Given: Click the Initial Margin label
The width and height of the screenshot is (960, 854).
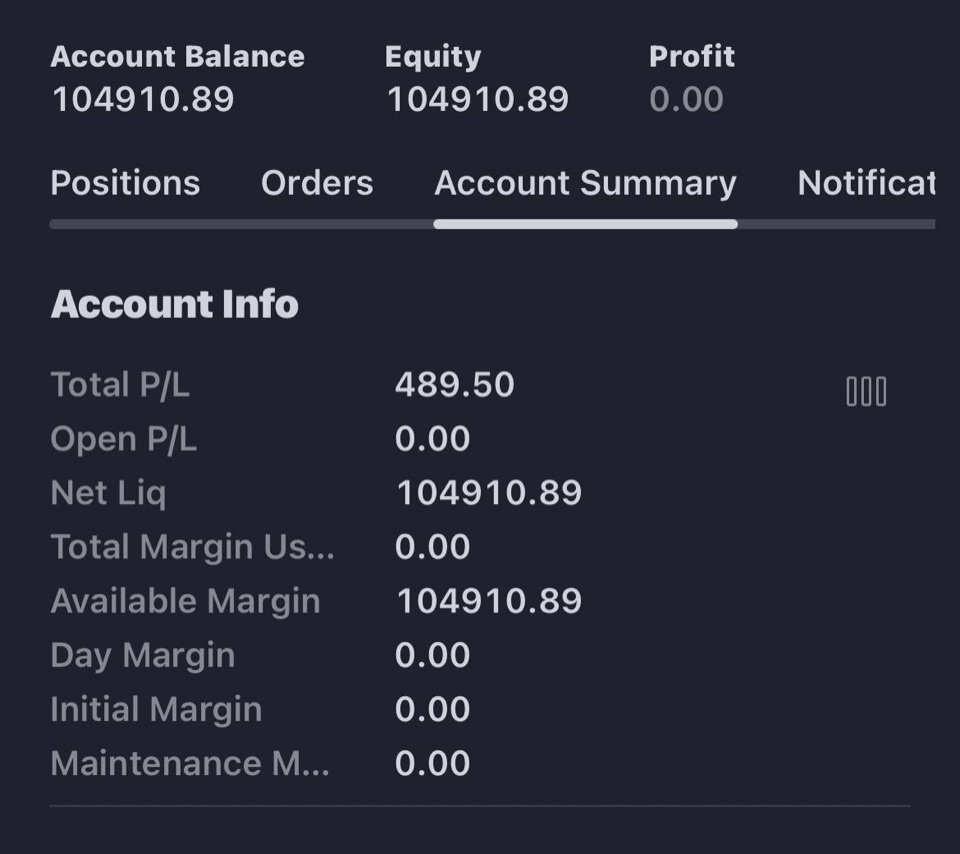Looking at the screenshot, I should [156, 710].
